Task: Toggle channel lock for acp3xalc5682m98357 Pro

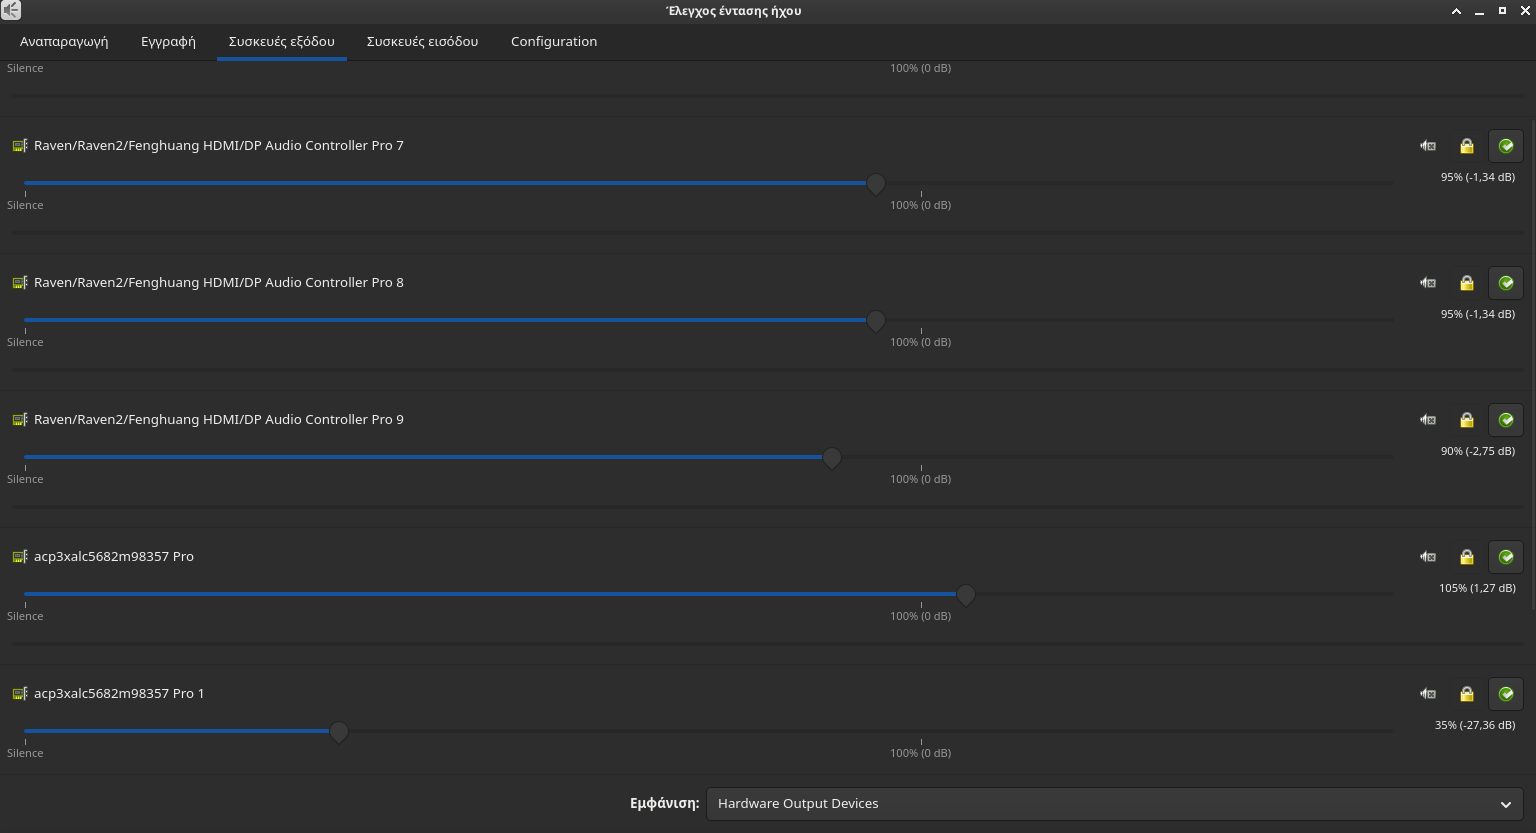Action: [1467, 557]
